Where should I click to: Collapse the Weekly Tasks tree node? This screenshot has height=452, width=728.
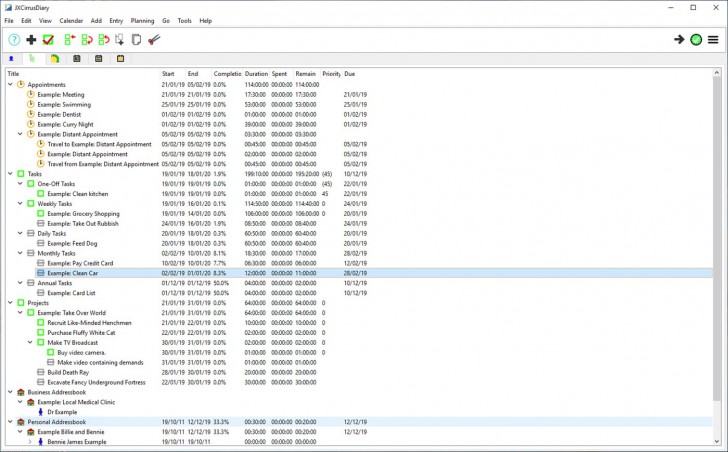click(x=20, y=203)
